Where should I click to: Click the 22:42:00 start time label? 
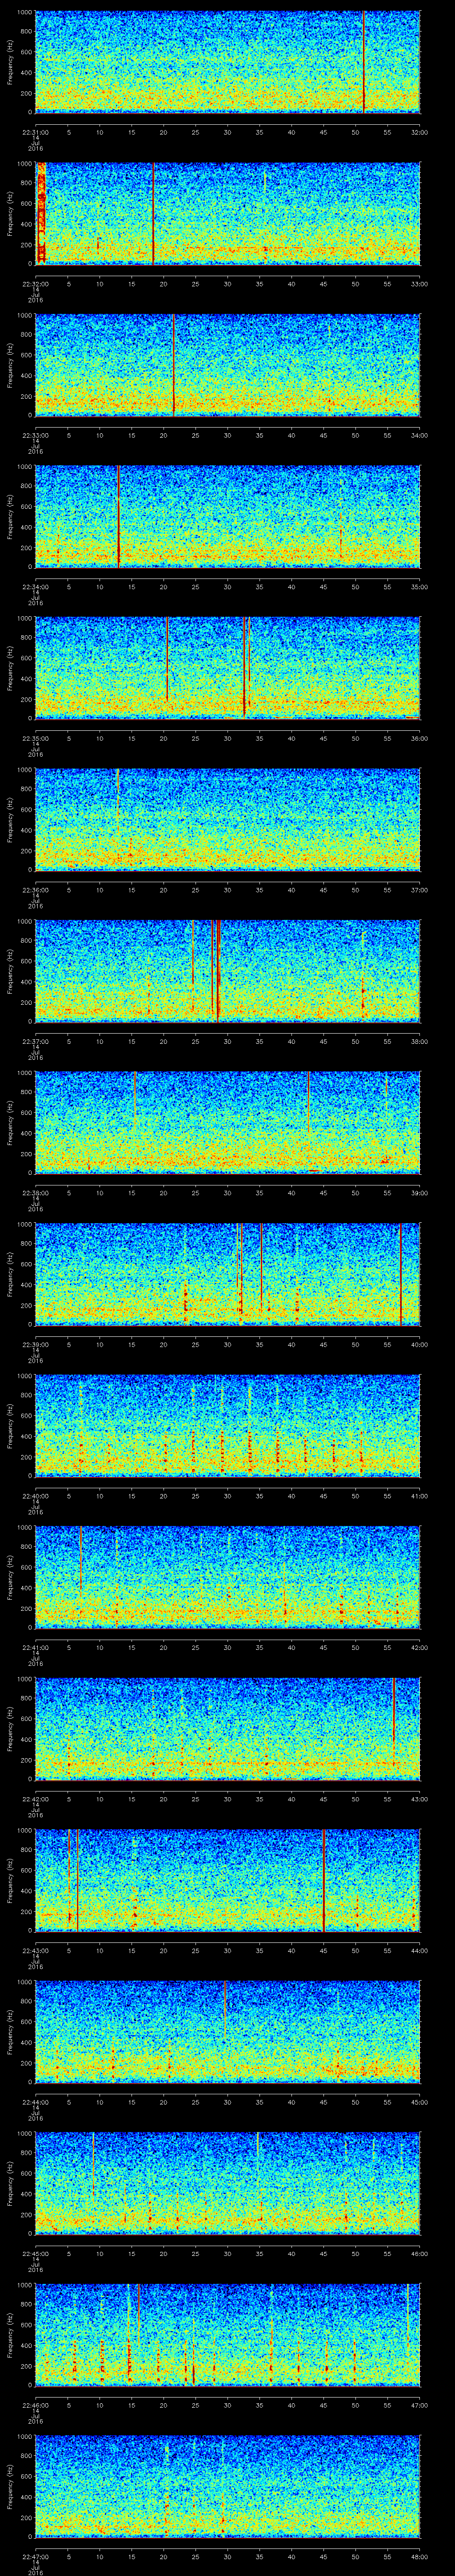[x=36, y=1798]
